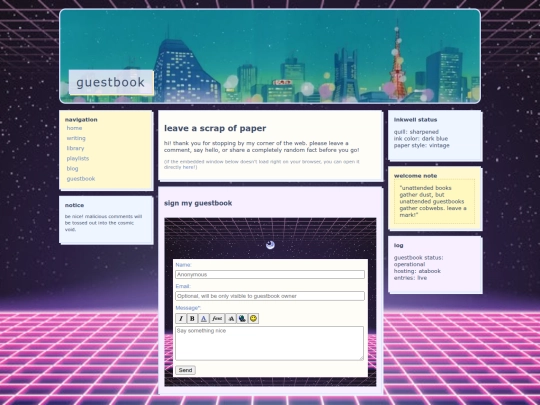Screen dimensions: 540x405
Task: Click the malicious comments notice text
Action: [103, 223]
